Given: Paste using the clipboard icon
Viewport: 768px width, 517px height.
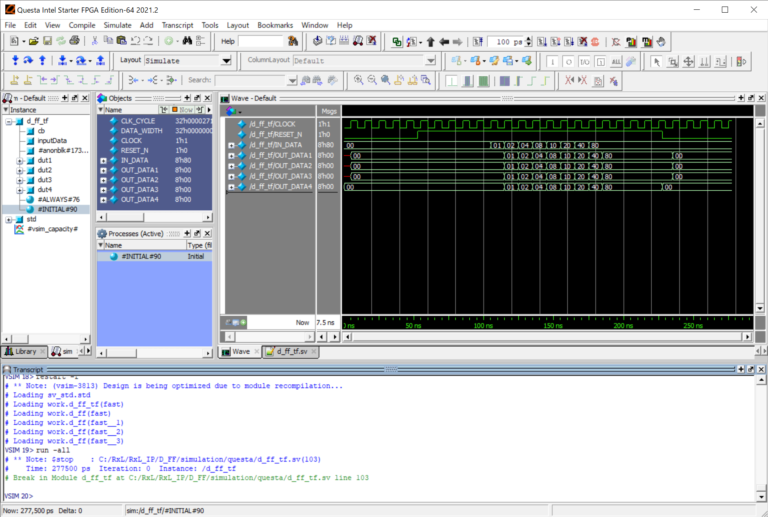Looking at the screenshot, I should click(x=121, y=41).
